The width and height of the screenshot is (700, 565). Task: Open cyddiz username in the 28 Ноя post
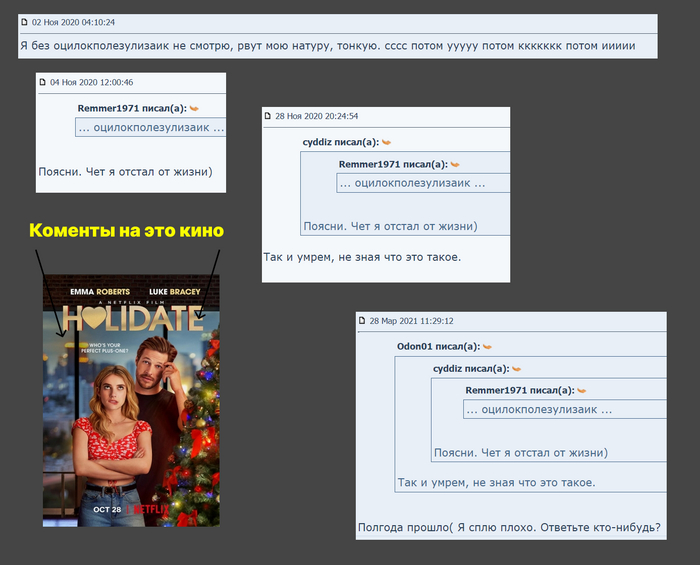click(322, 143)
